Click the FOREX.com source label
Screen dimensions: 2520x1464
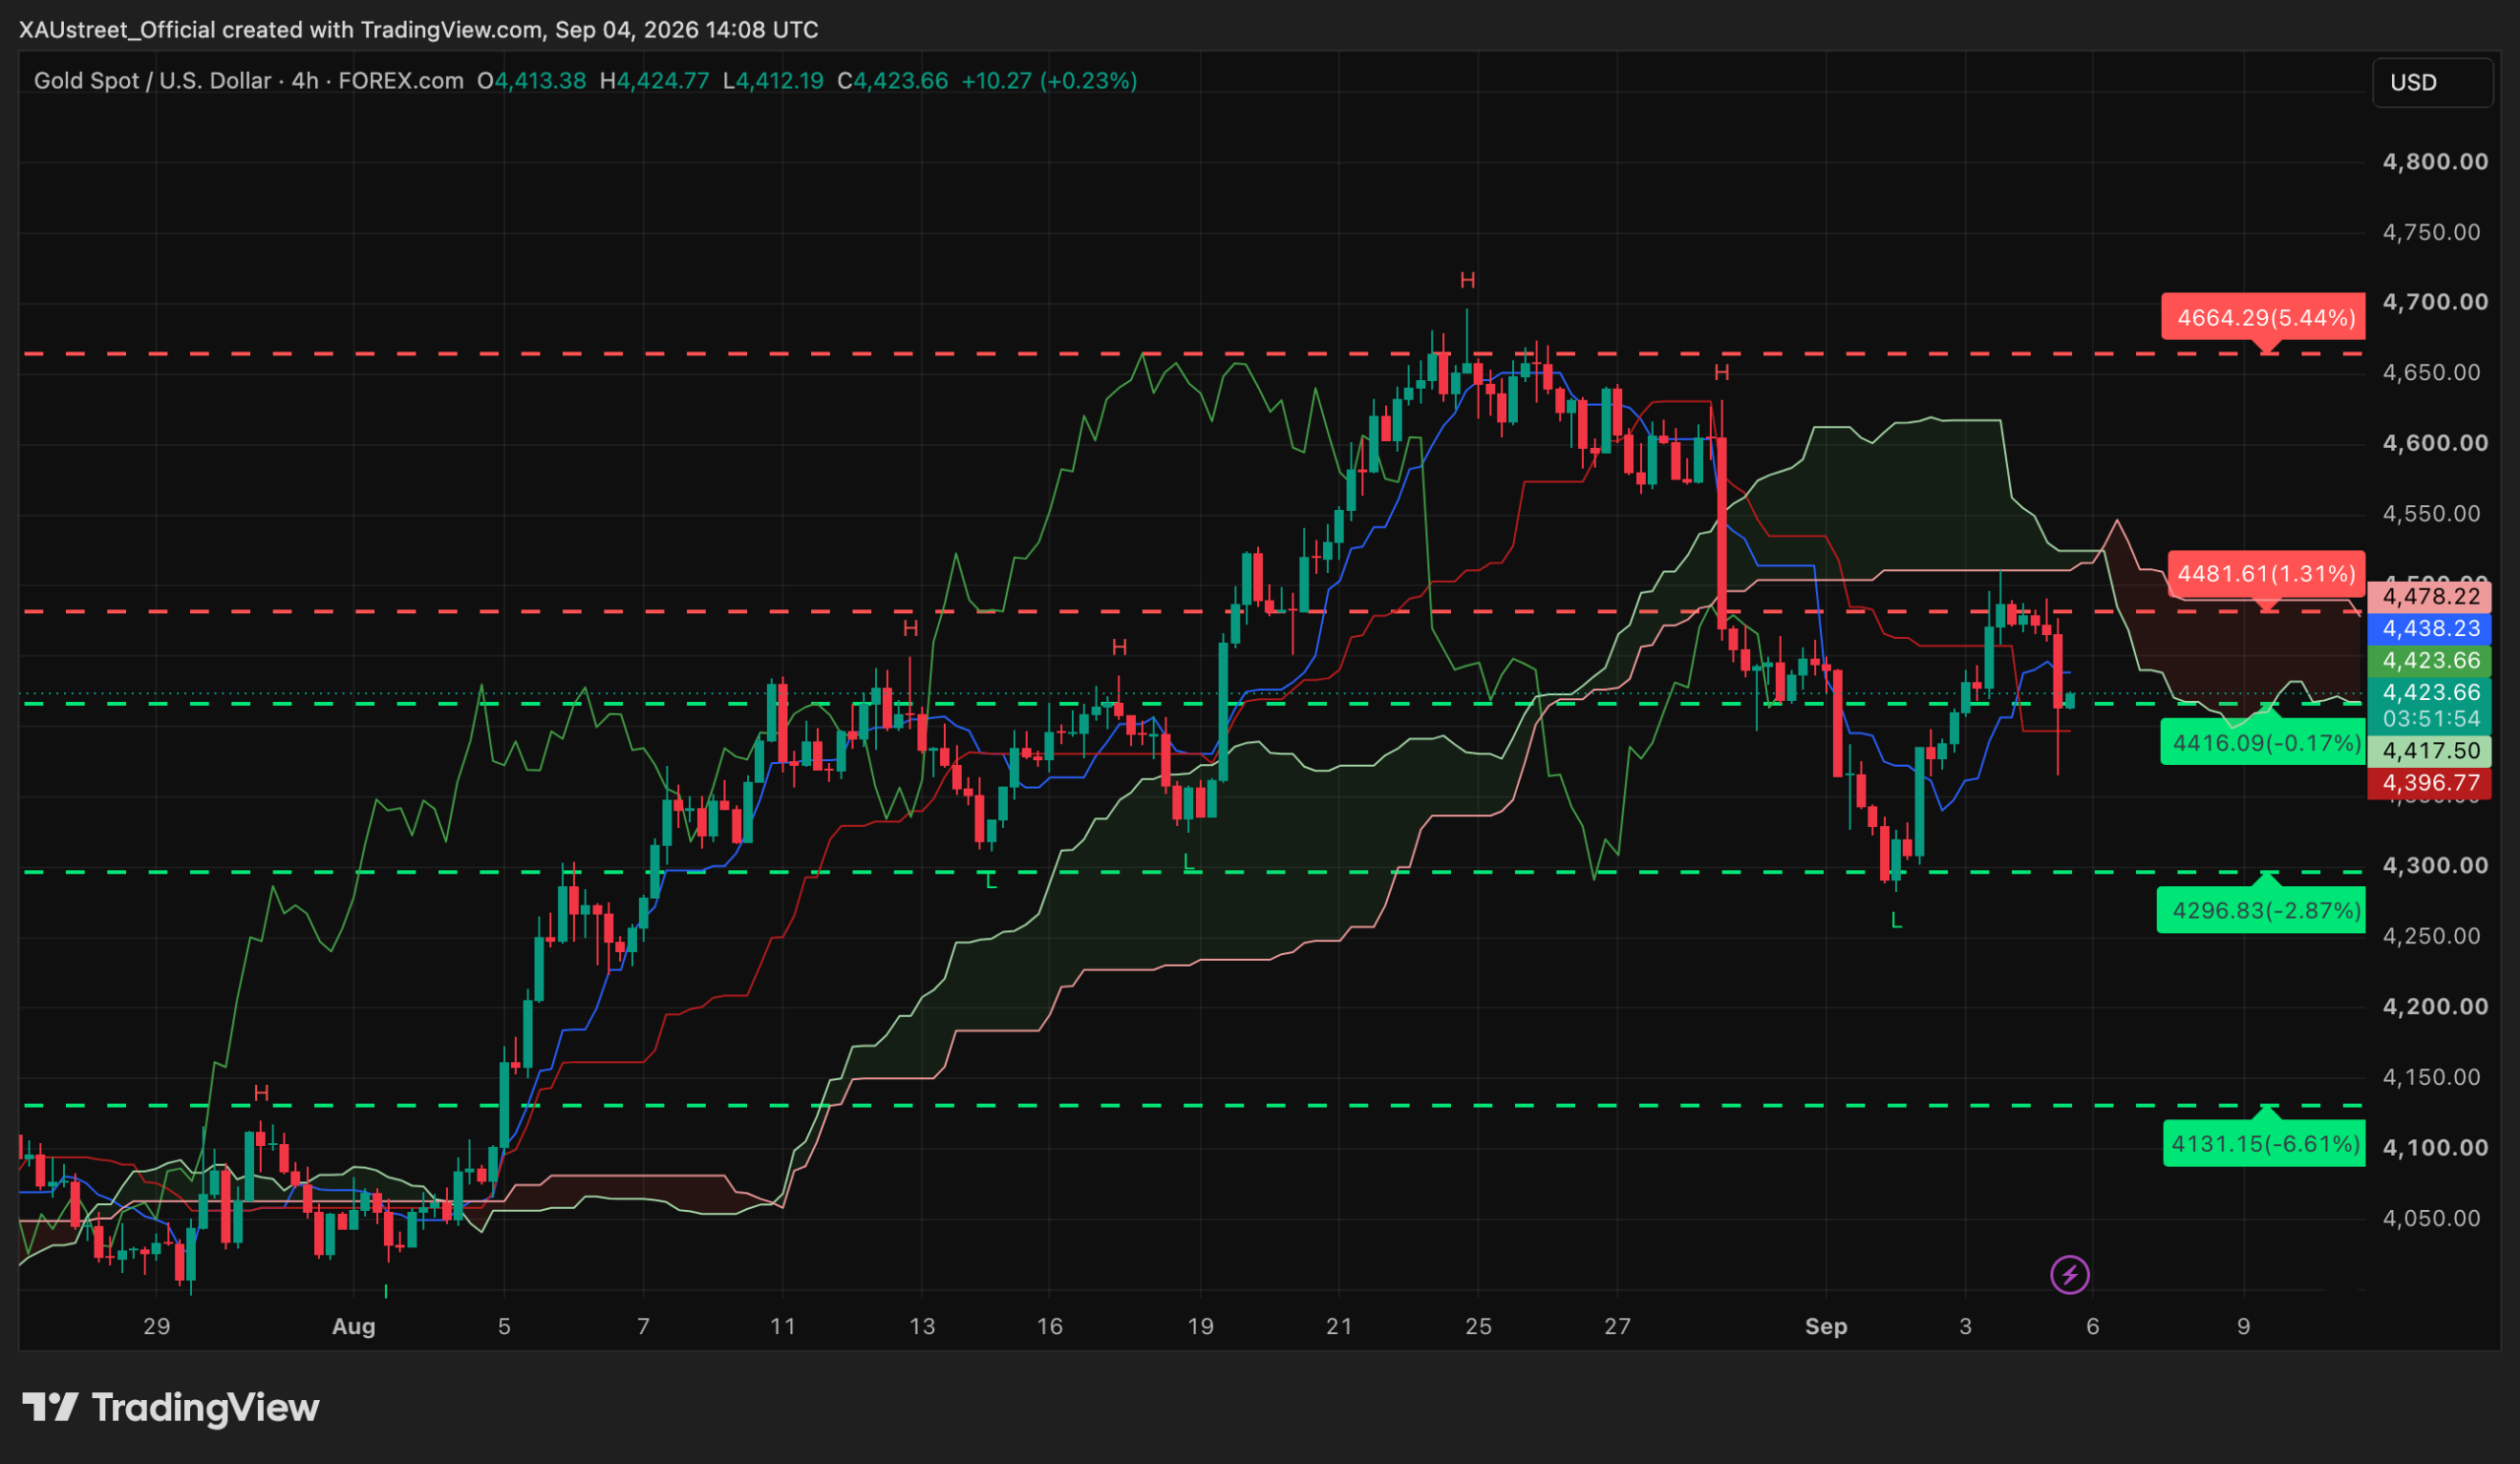pyautogui.click(x=401, y=81)
